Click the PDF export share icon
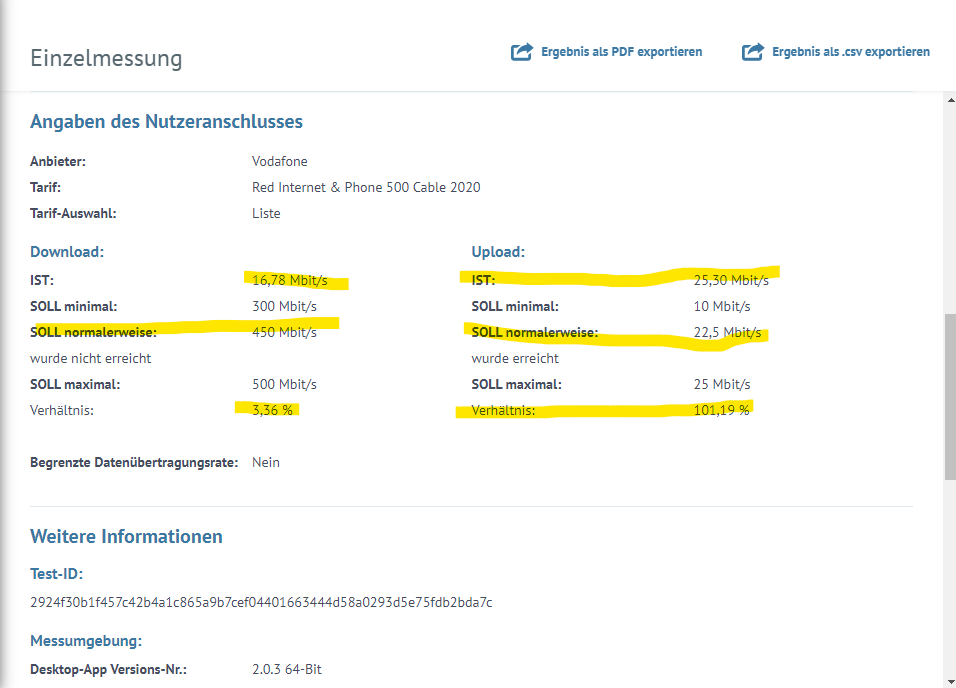This screenshot has height=688, width=956. 522,52
